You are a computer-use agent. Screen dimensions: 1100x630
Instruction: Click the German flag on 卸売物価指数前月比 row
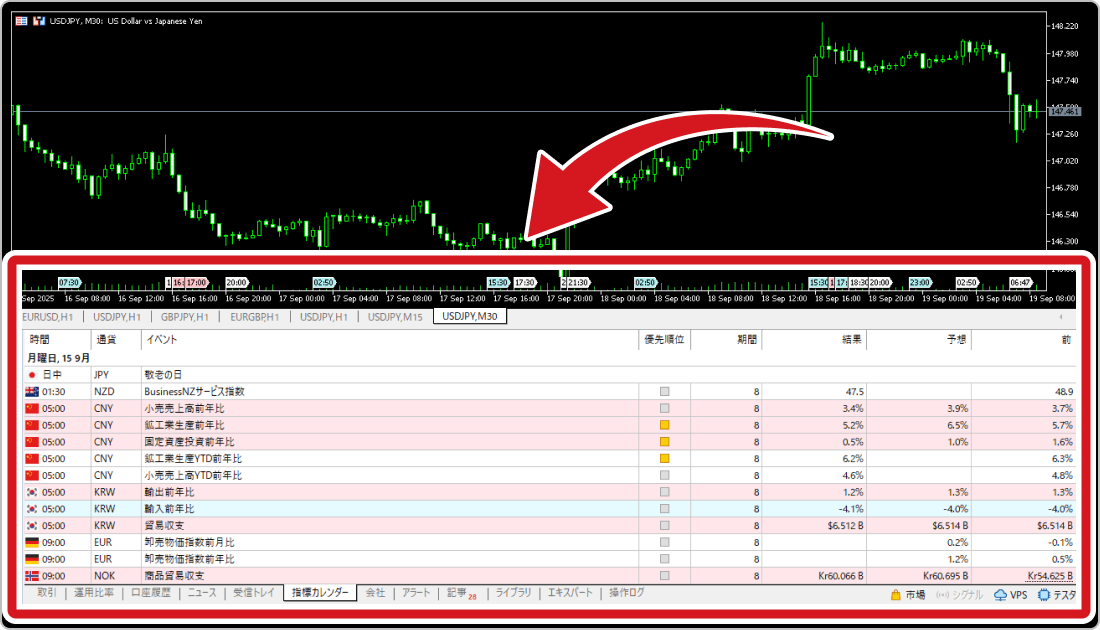(x=31, y=542)
